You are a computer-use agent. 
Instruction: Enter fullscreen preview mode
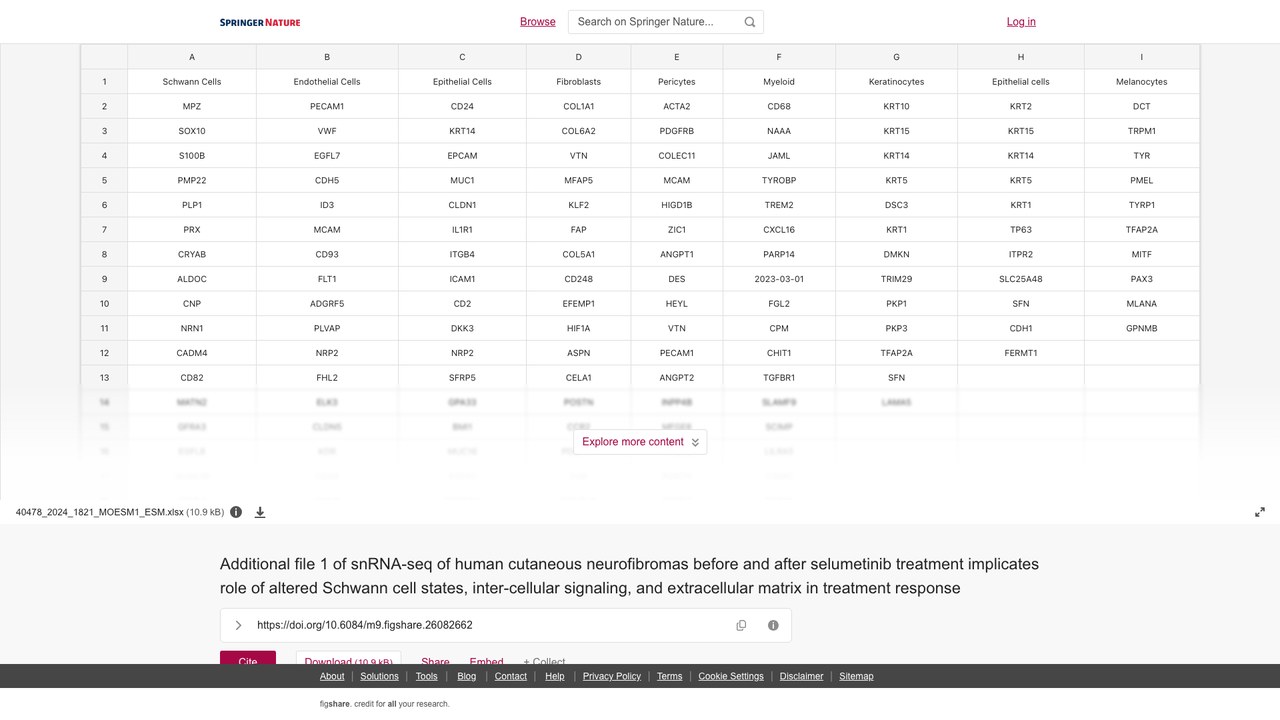(1260, 512)
